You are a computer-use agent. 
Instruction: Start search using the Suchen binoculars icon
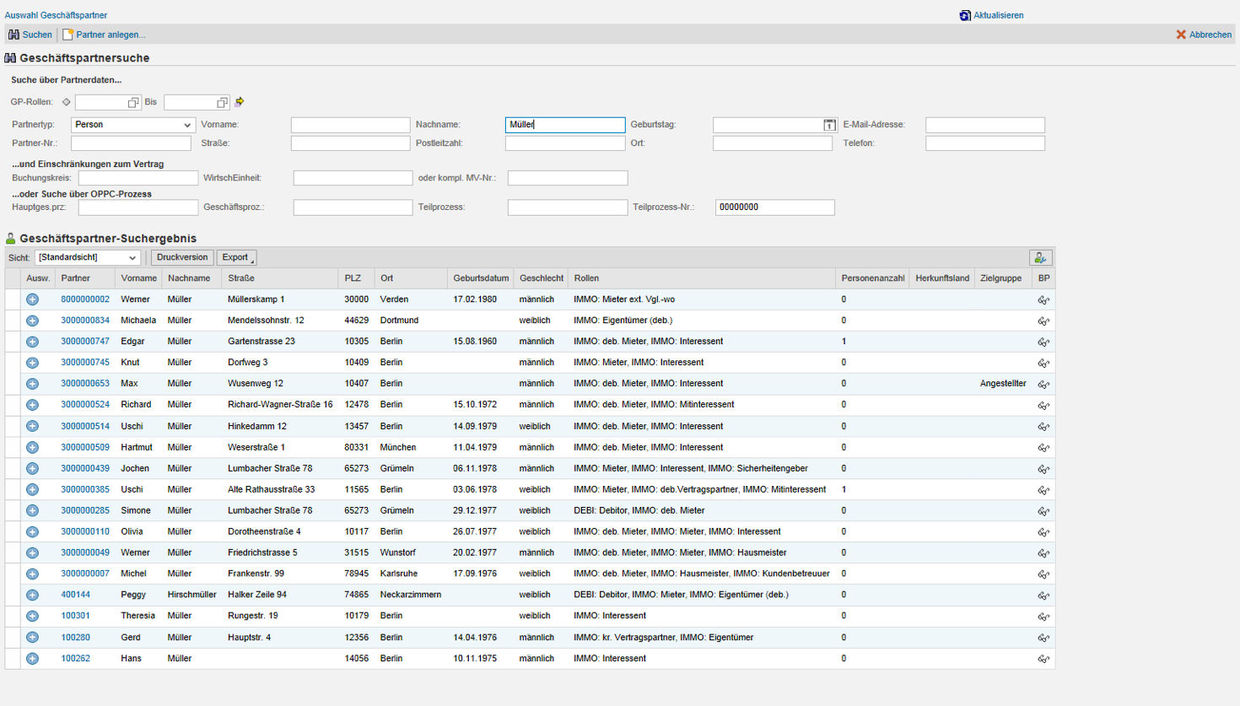point(14,33)
